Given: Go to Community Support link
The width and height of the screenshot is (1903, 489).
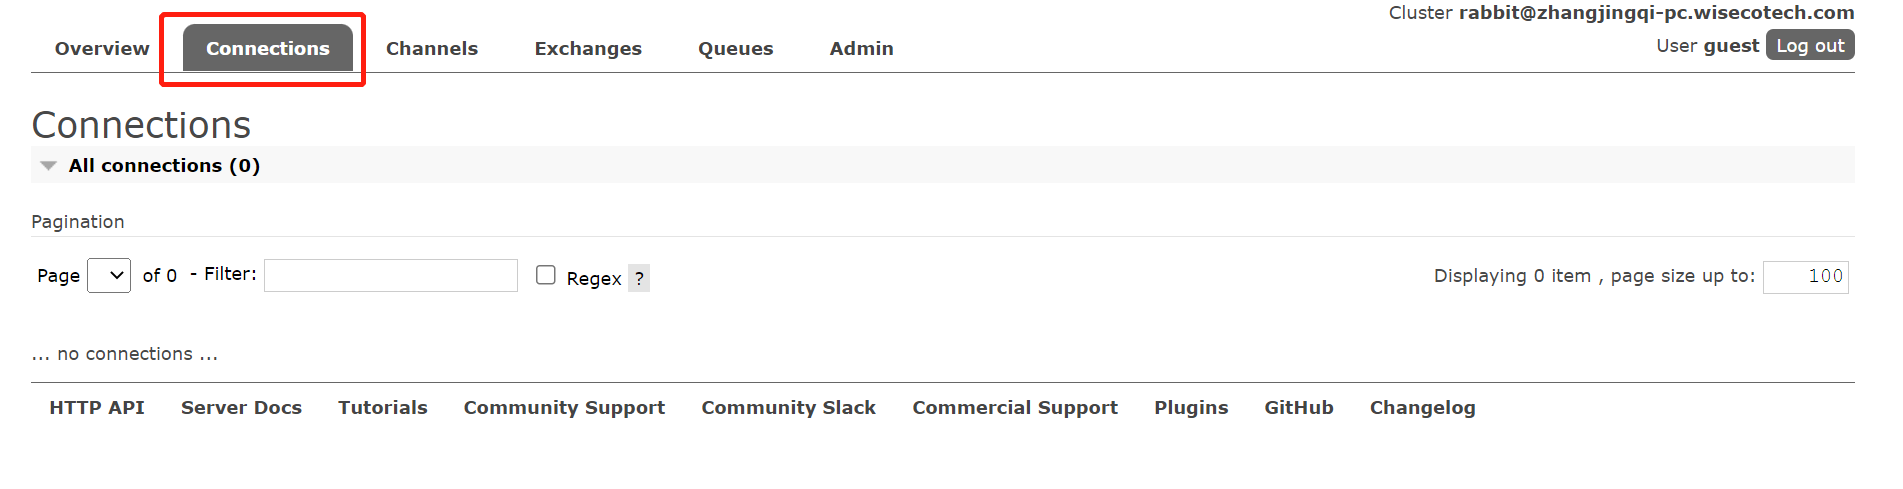Looking at the screenshot, I should tap(564, 408).
